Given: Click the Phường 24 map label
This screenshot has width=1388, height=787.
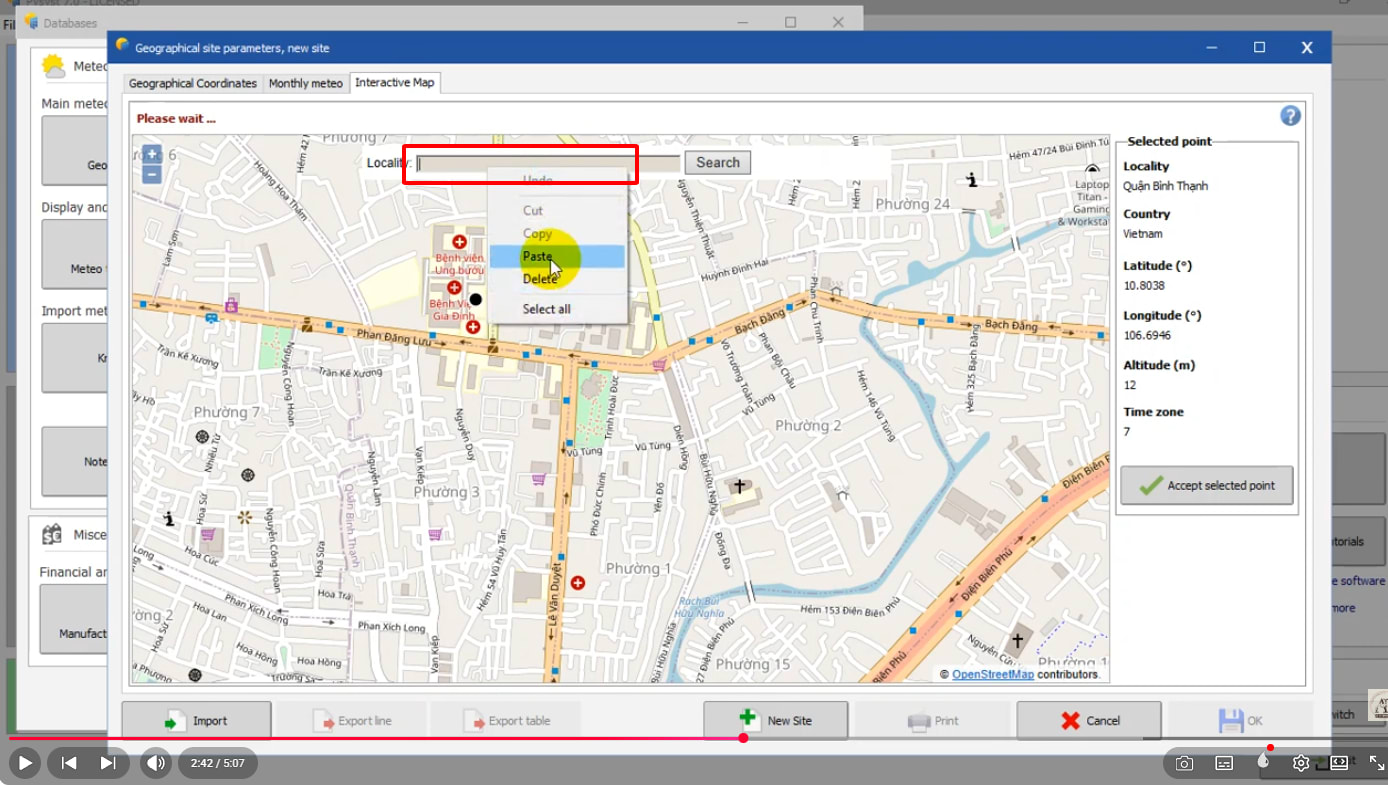Looking at the screenshot, I should pos(913,204).
